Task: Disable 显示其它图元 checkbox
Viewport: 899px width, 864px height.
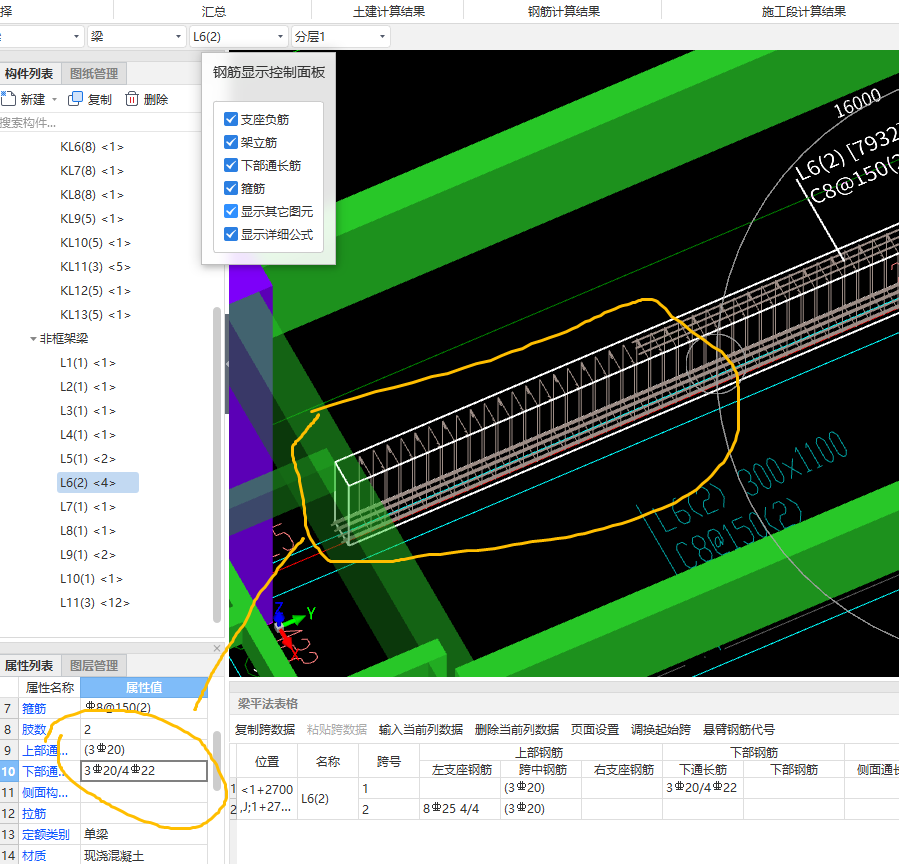Action: point(231,211)
